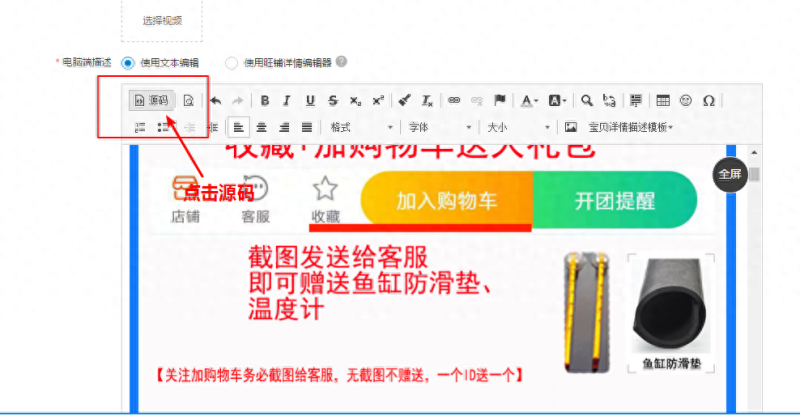Insert an anchor with the flag icon
Screen dimensions: 800x416
click(499, 101)
